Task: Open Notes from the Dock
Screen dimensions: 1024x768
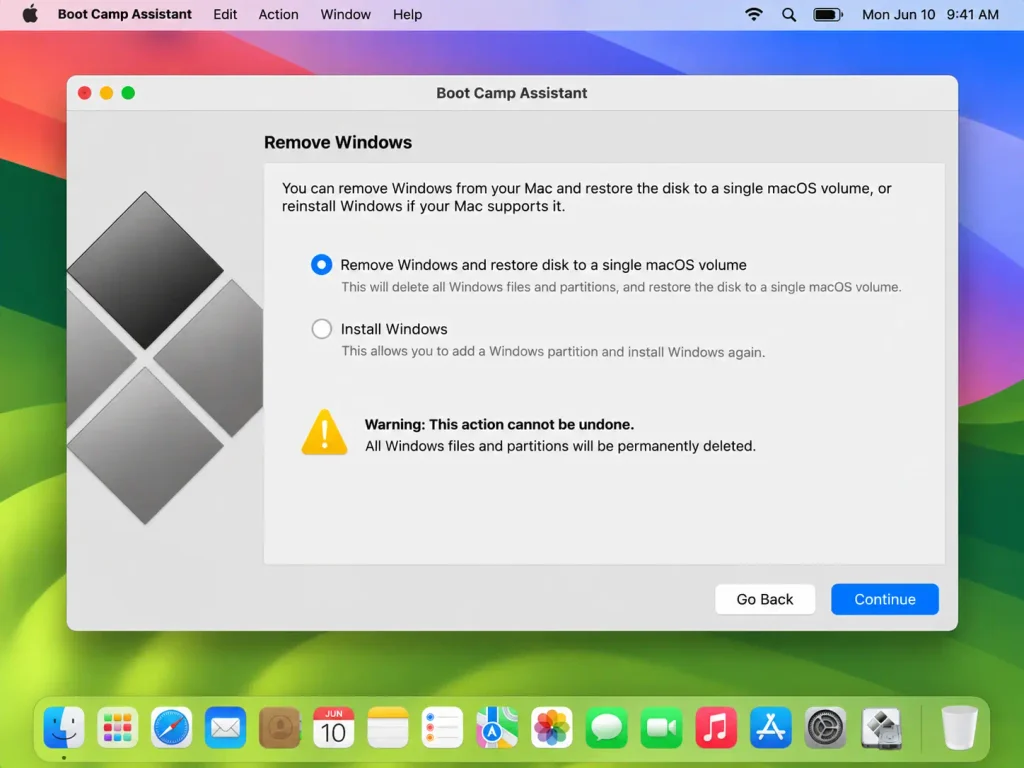Action: pyautogui.click(x=388, y=728)
